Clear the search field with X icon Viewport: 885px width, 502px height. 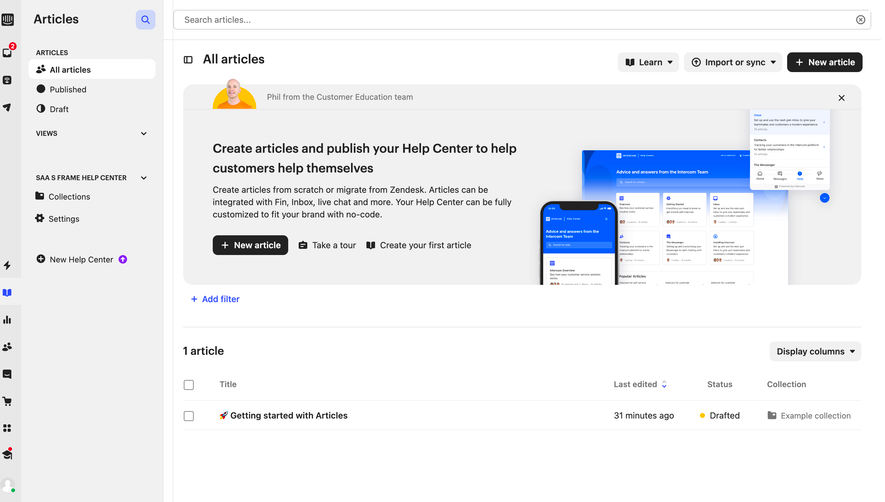860,20
